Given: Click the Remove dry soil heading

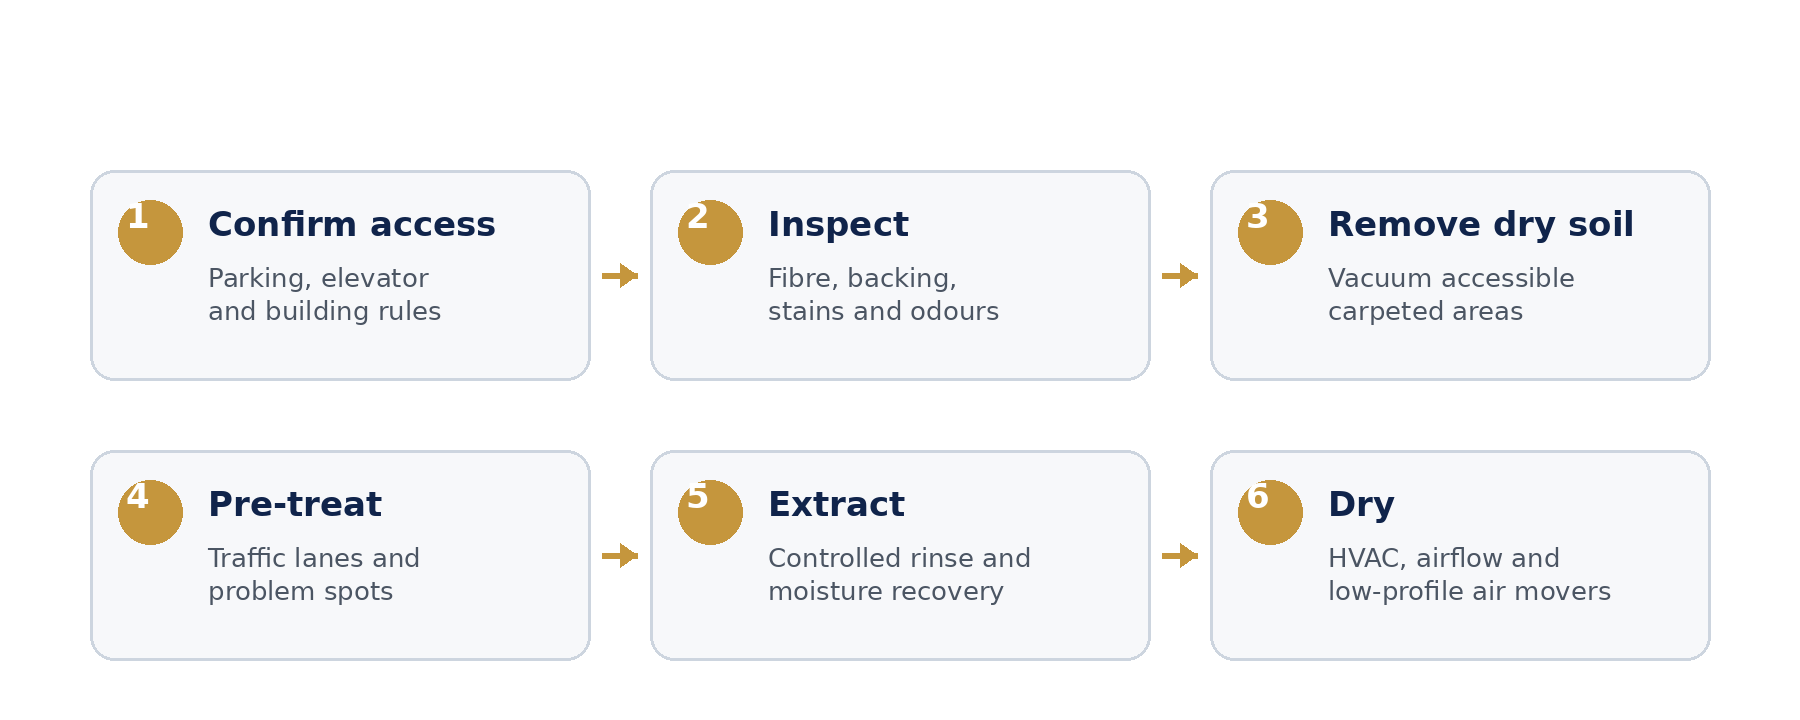Looking at the screenshot, I should pyautogui.click(x=1481, y=224).
